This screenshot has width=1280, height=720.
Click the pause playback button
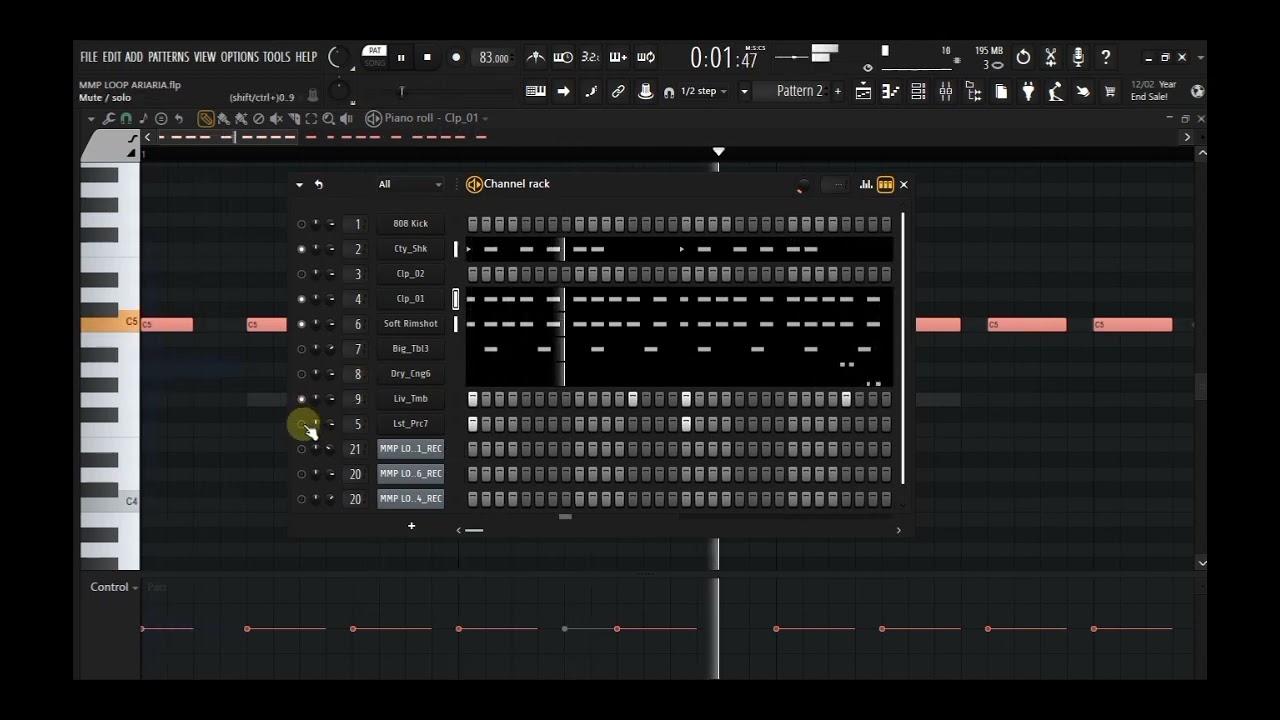pos(401,57)
